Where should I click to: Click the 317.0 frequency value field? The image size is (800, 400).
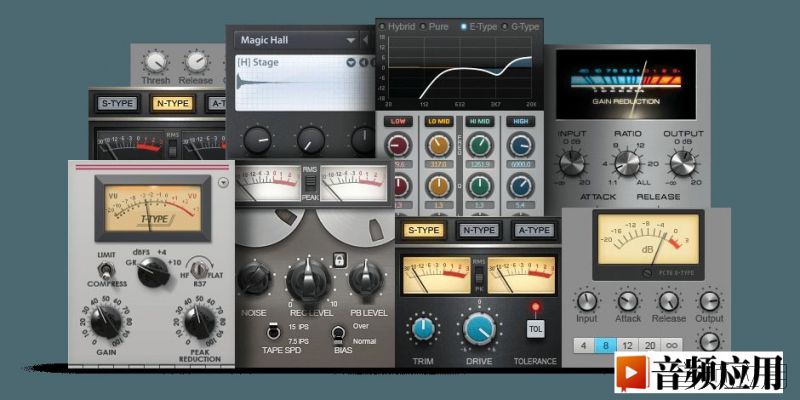click(439, 165)
